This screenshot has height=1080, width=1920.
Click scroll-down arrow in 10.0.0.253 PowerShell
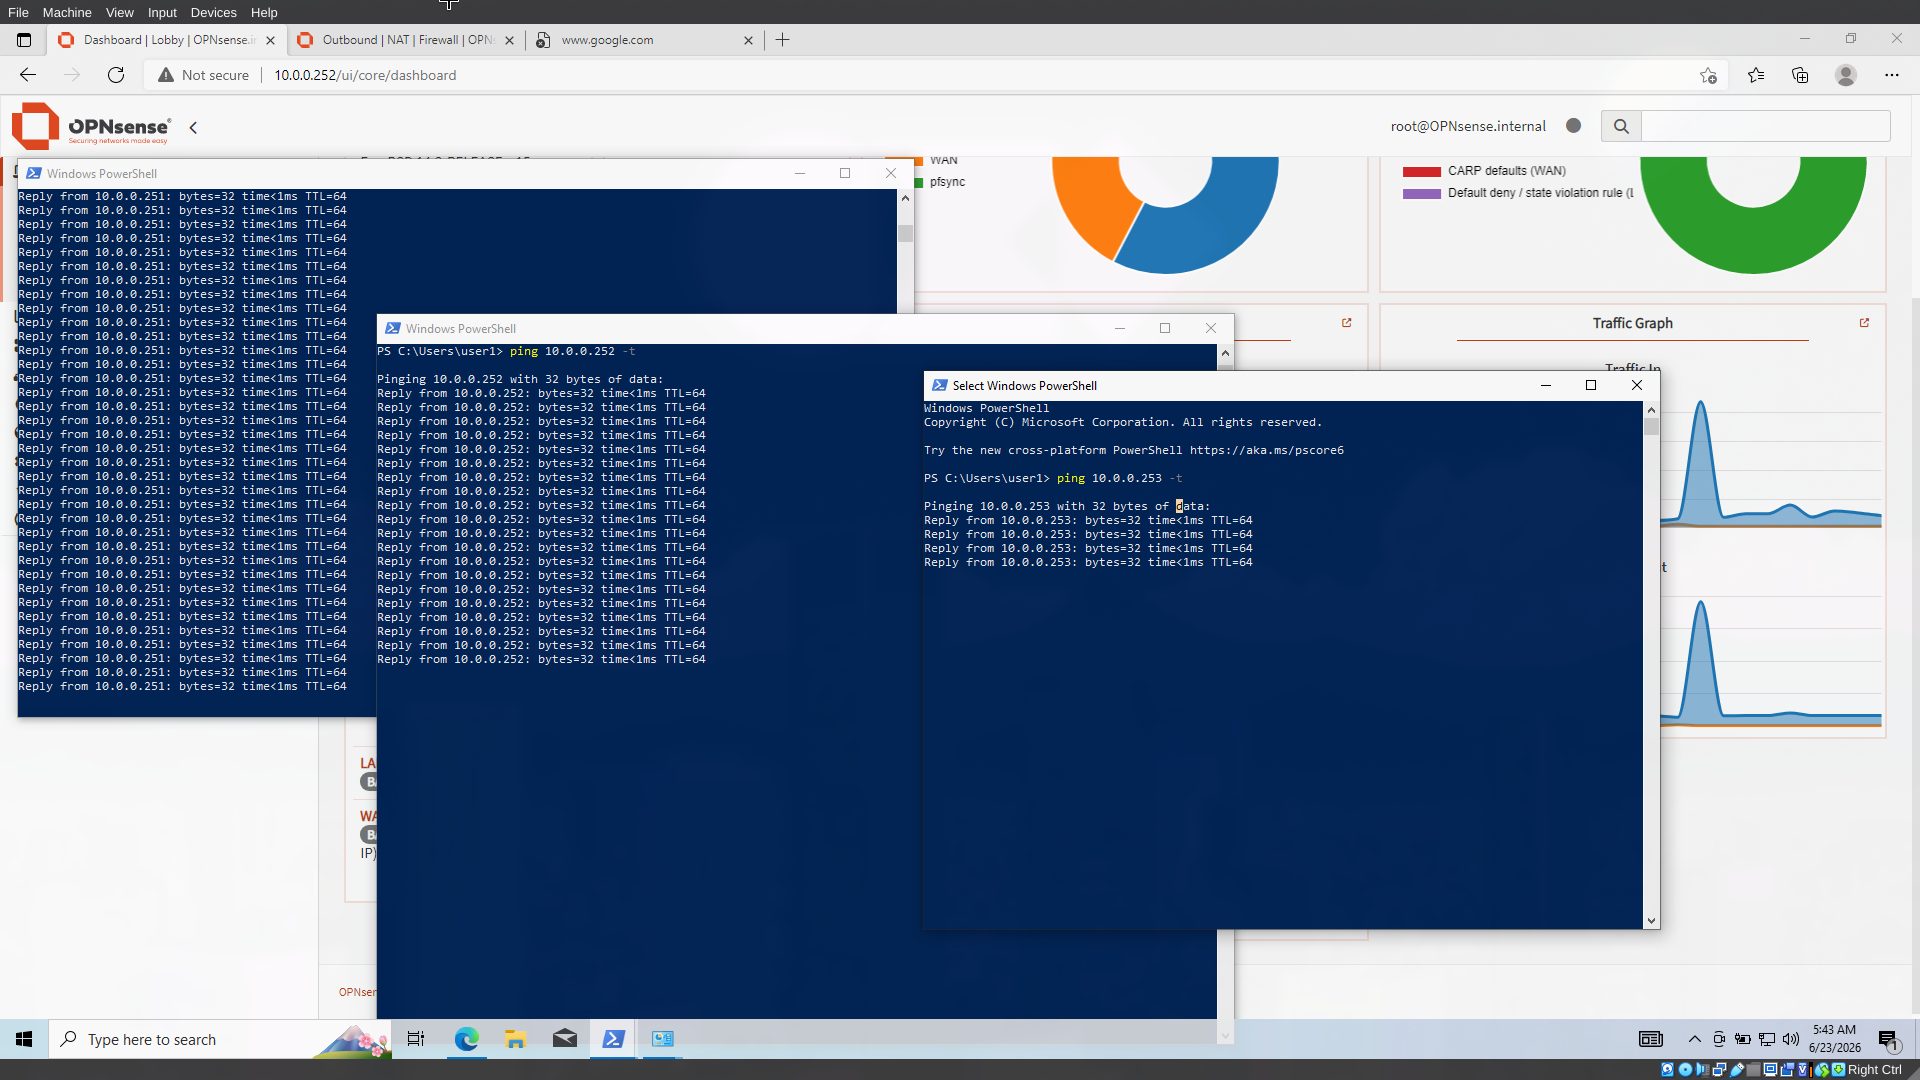tap(1651, 921)
